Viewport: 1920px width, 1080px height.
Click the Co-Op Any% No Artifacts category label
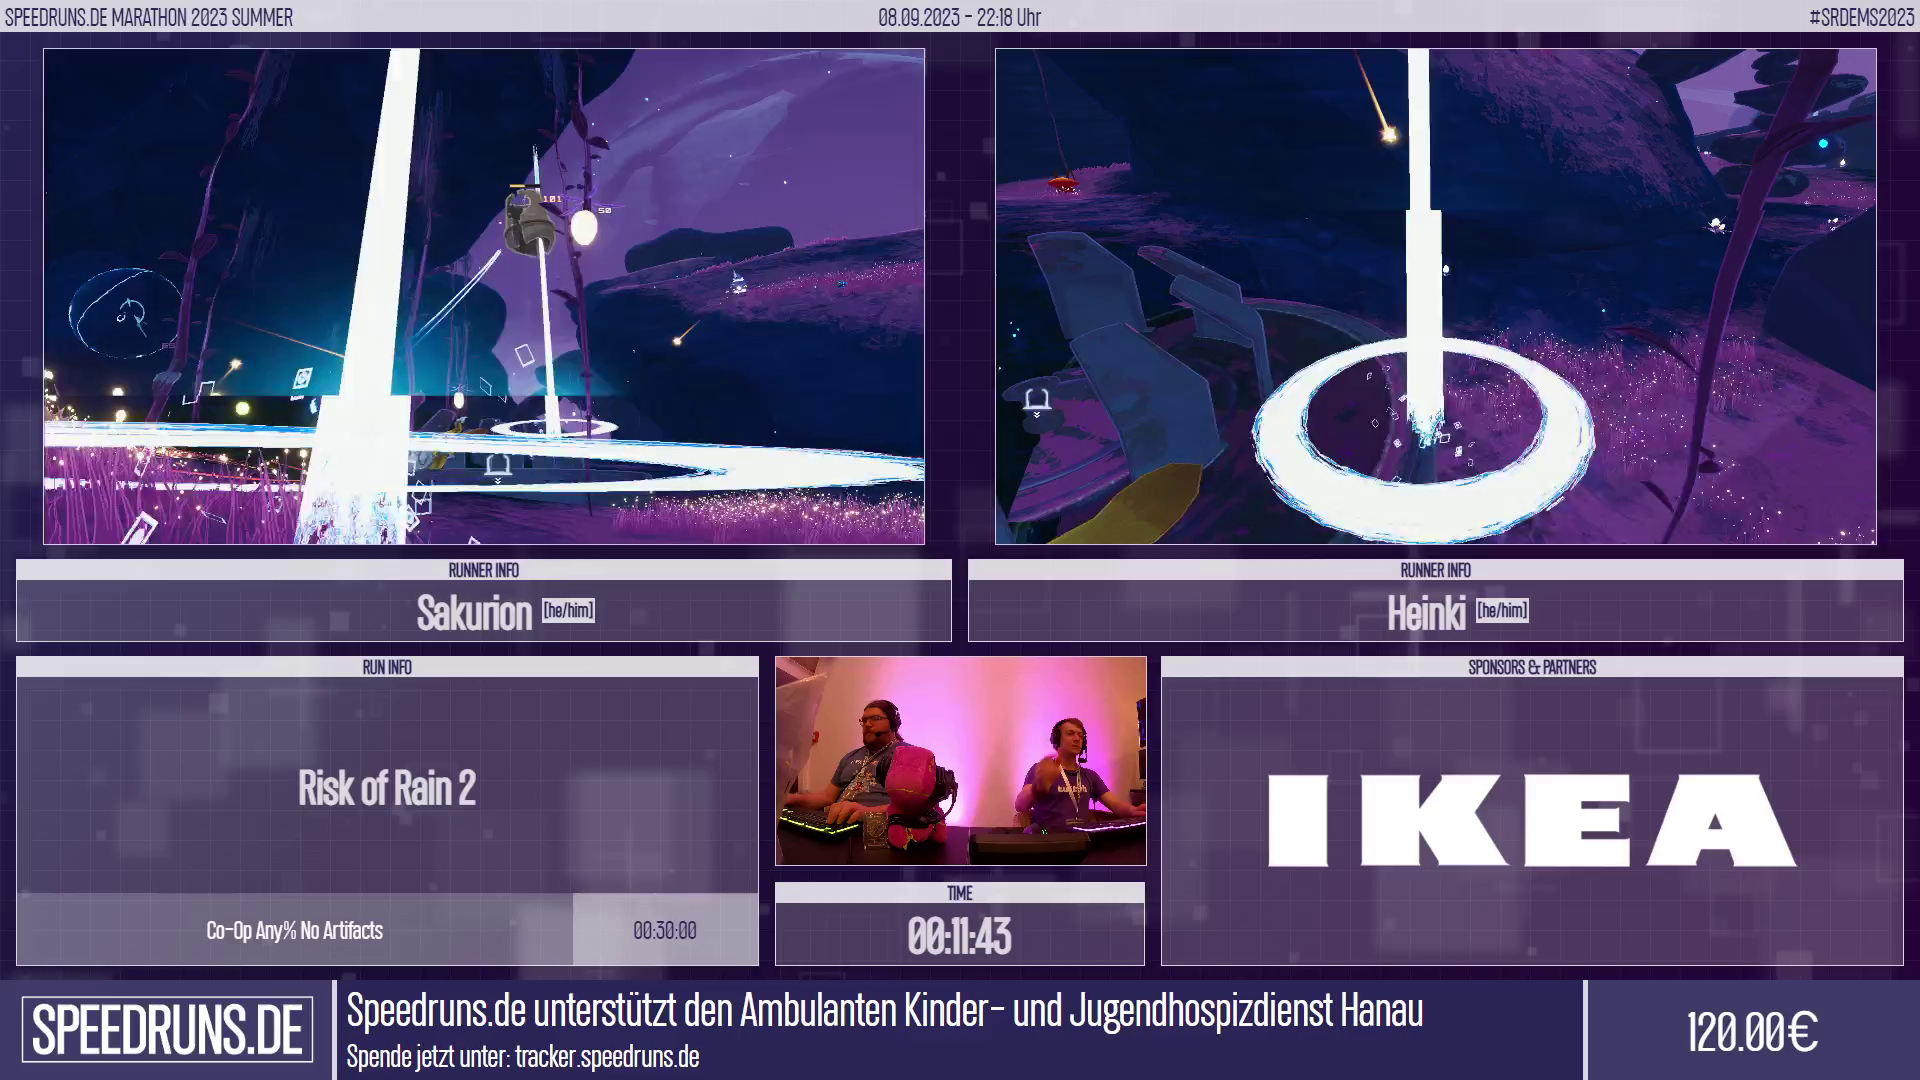coord(294,931)
